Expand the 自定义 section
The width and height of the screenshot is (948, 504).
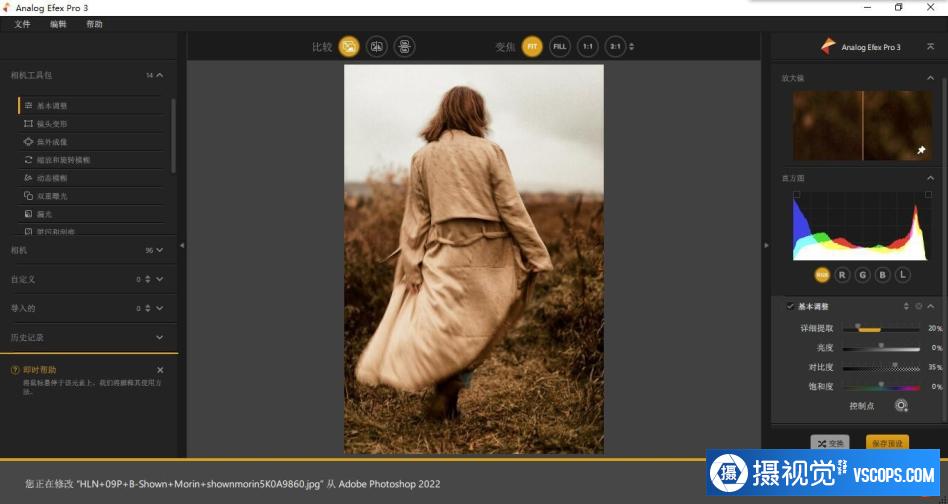point(160,279)
